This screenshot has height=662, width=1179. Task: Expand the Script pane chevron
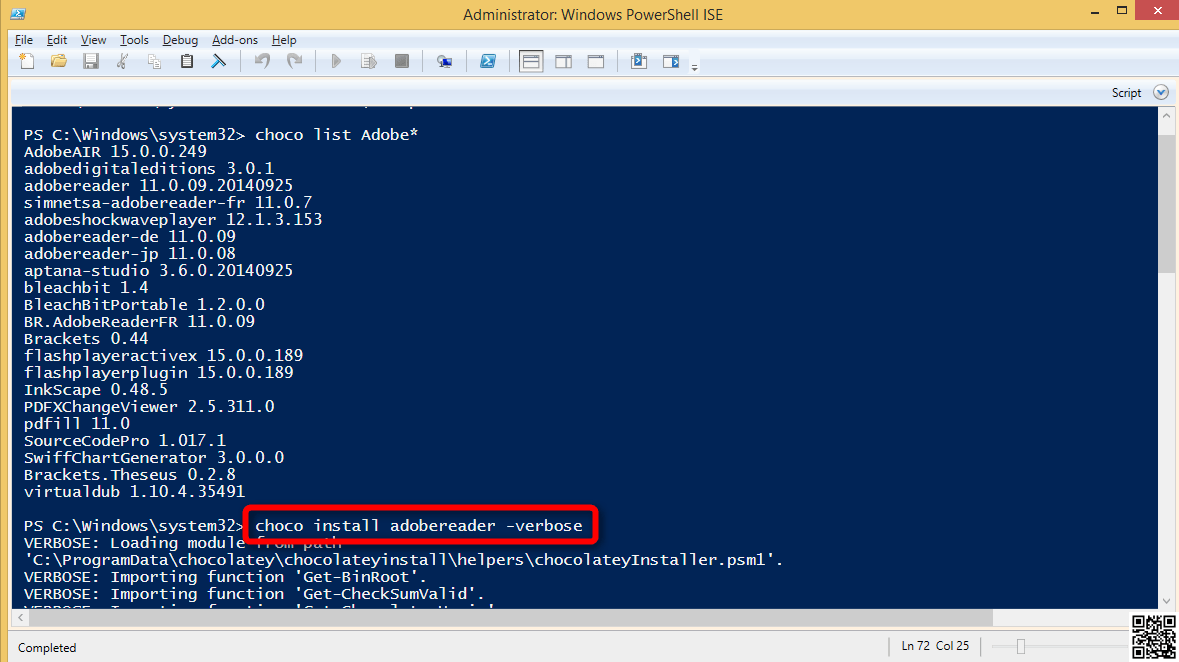tap(1160, 92)
